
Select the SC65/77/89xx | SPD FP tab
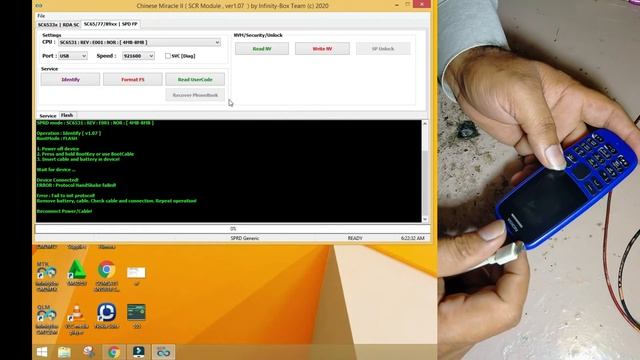point(111,24)
